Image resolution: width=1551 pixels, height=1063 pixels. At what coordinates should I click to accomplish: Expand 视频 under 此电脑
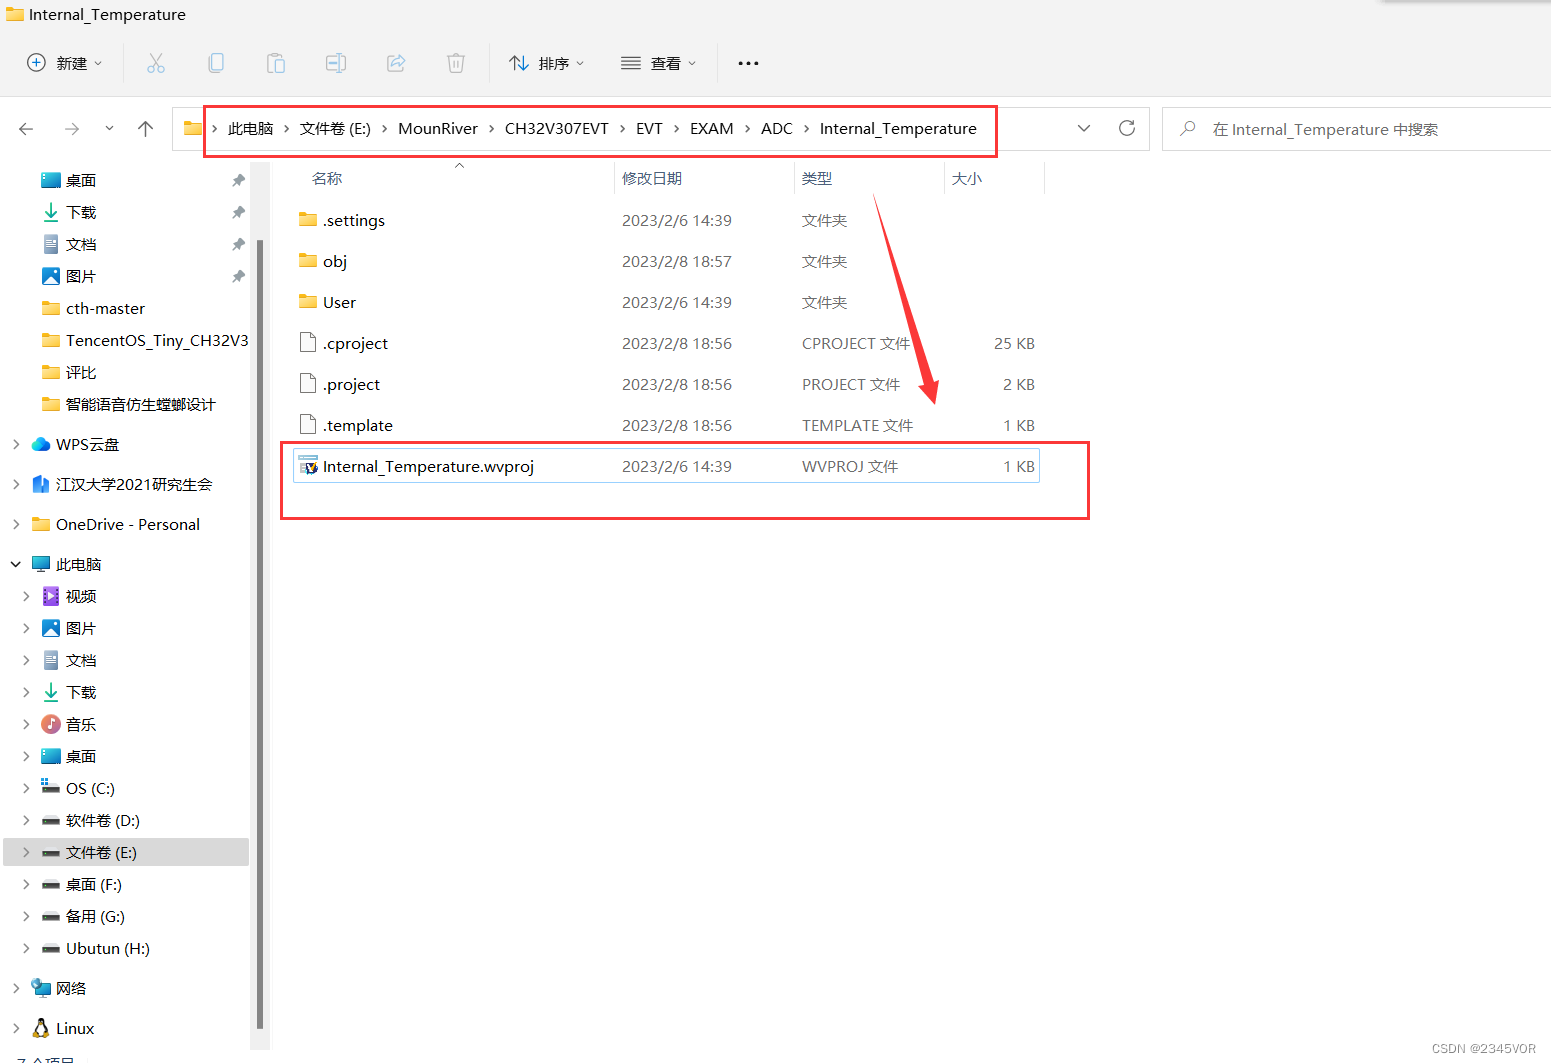coord(26,597)
